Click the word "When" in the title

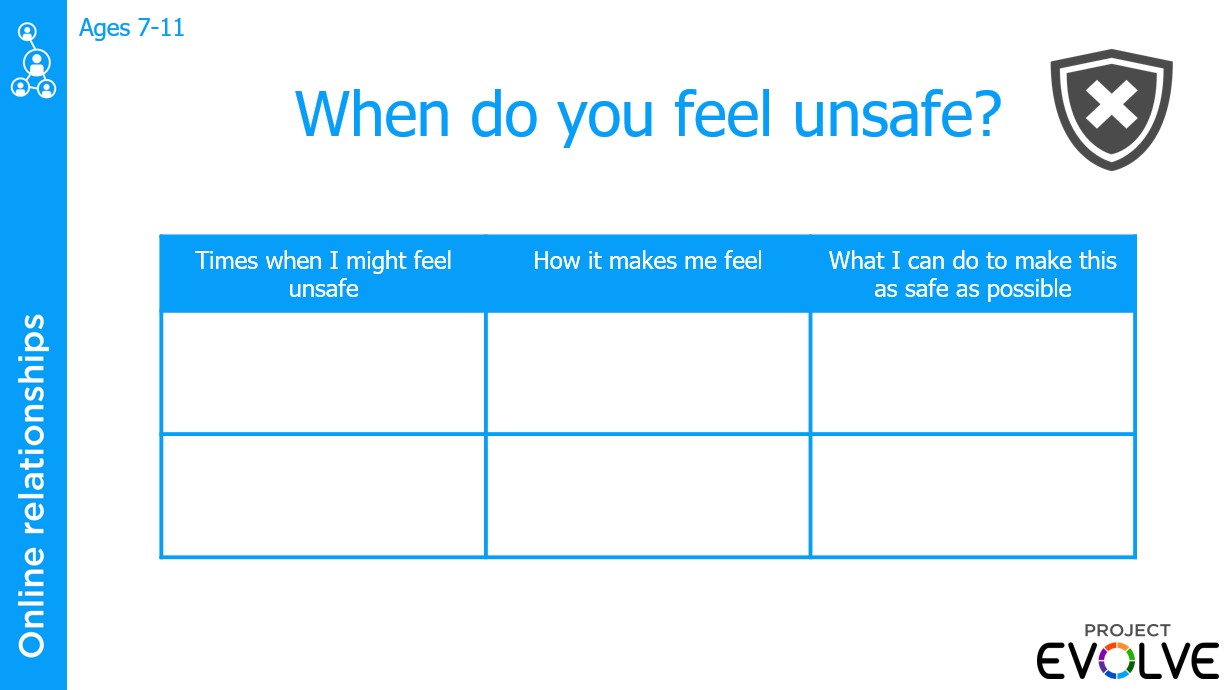(372, 113)
